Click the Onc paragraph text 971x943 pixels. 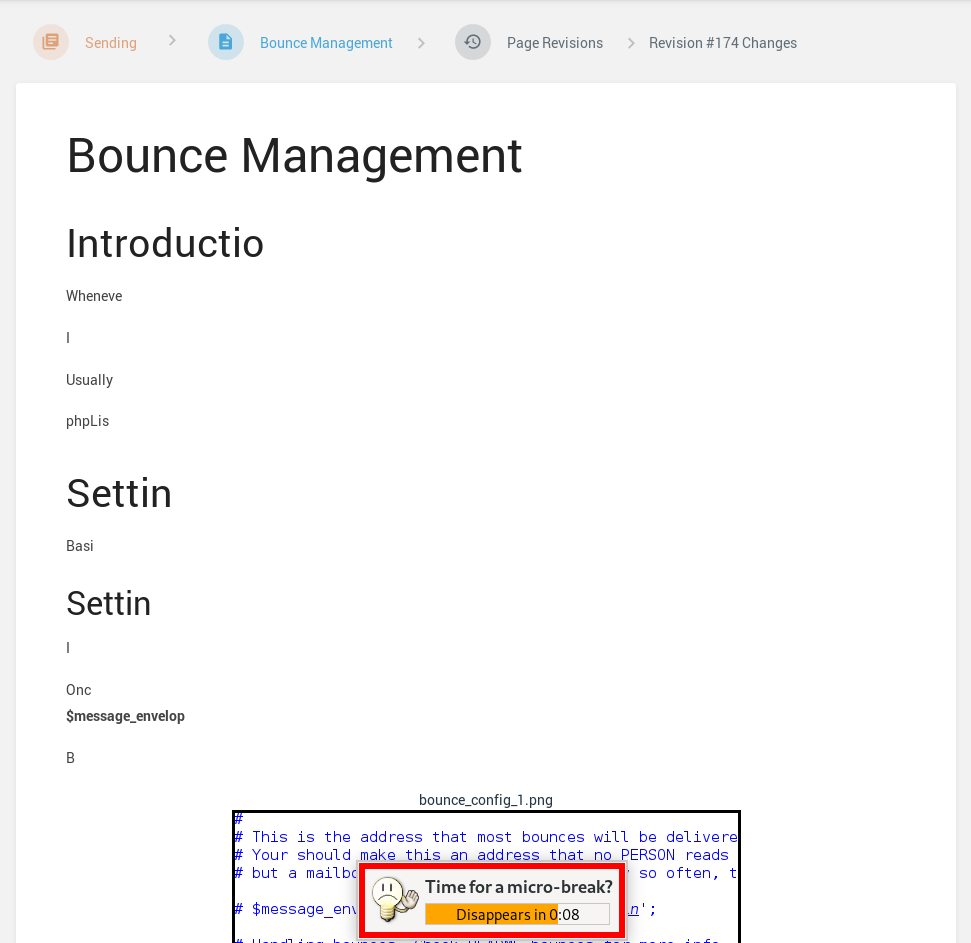[79, 690]
